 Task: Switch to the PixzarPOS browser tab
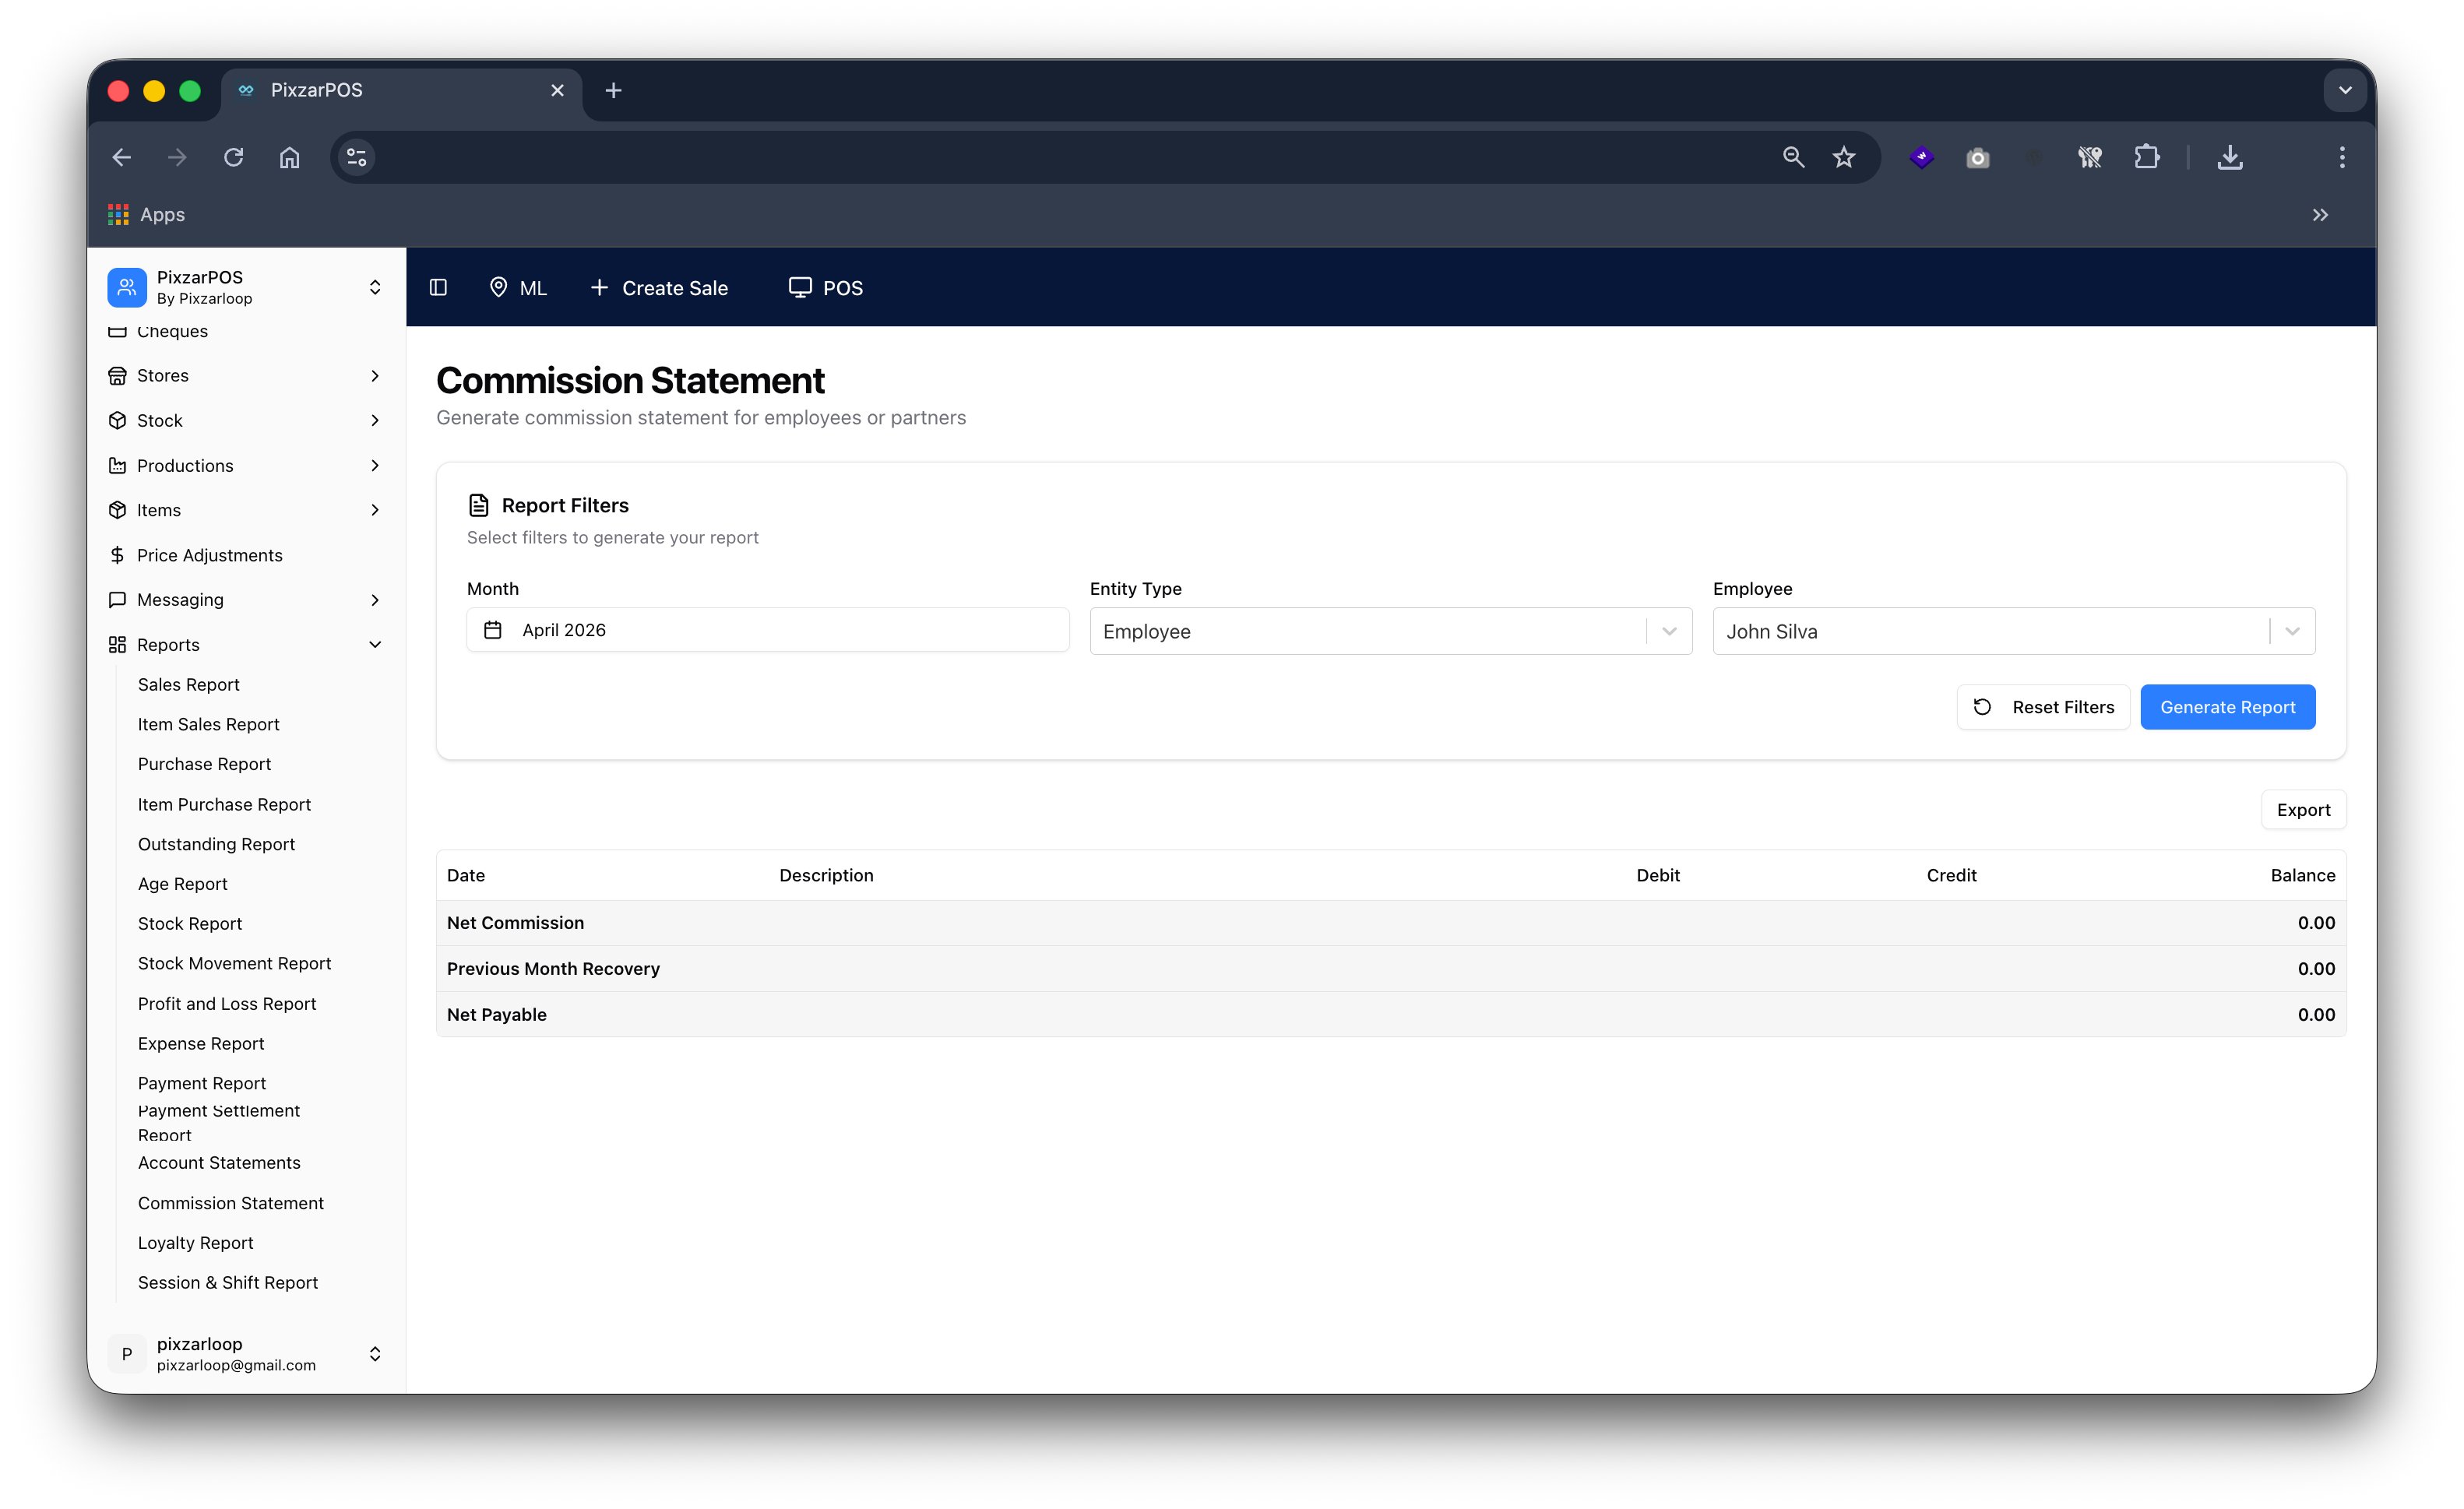pyautogui.click(x=316, y=90)
